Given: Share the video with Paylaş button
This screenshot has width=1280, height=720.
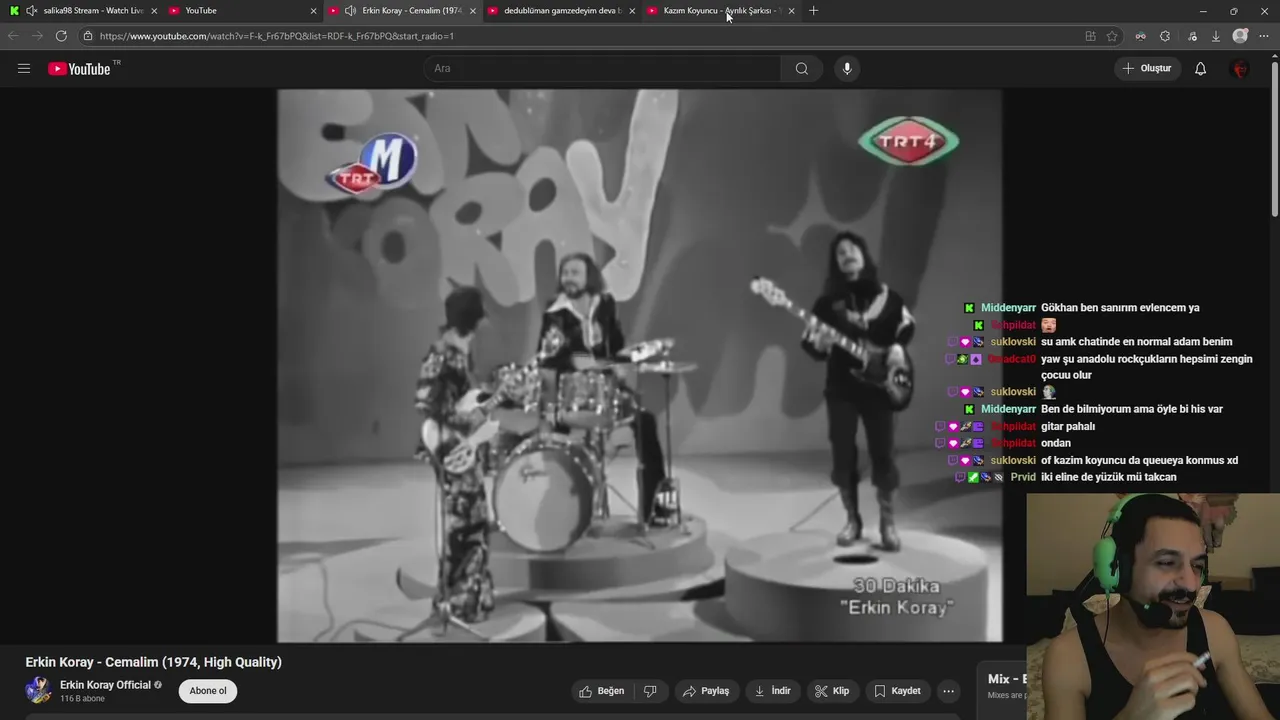Looking at the screenshot, I should pos(705,691).
